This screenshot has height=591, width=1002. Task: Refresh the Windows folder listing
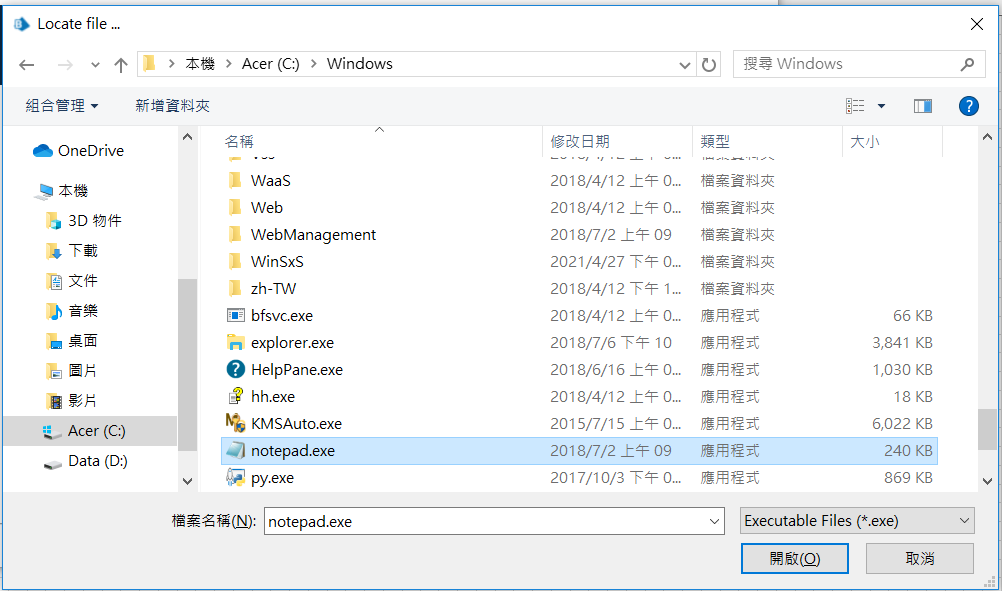(x=709, y=65)
